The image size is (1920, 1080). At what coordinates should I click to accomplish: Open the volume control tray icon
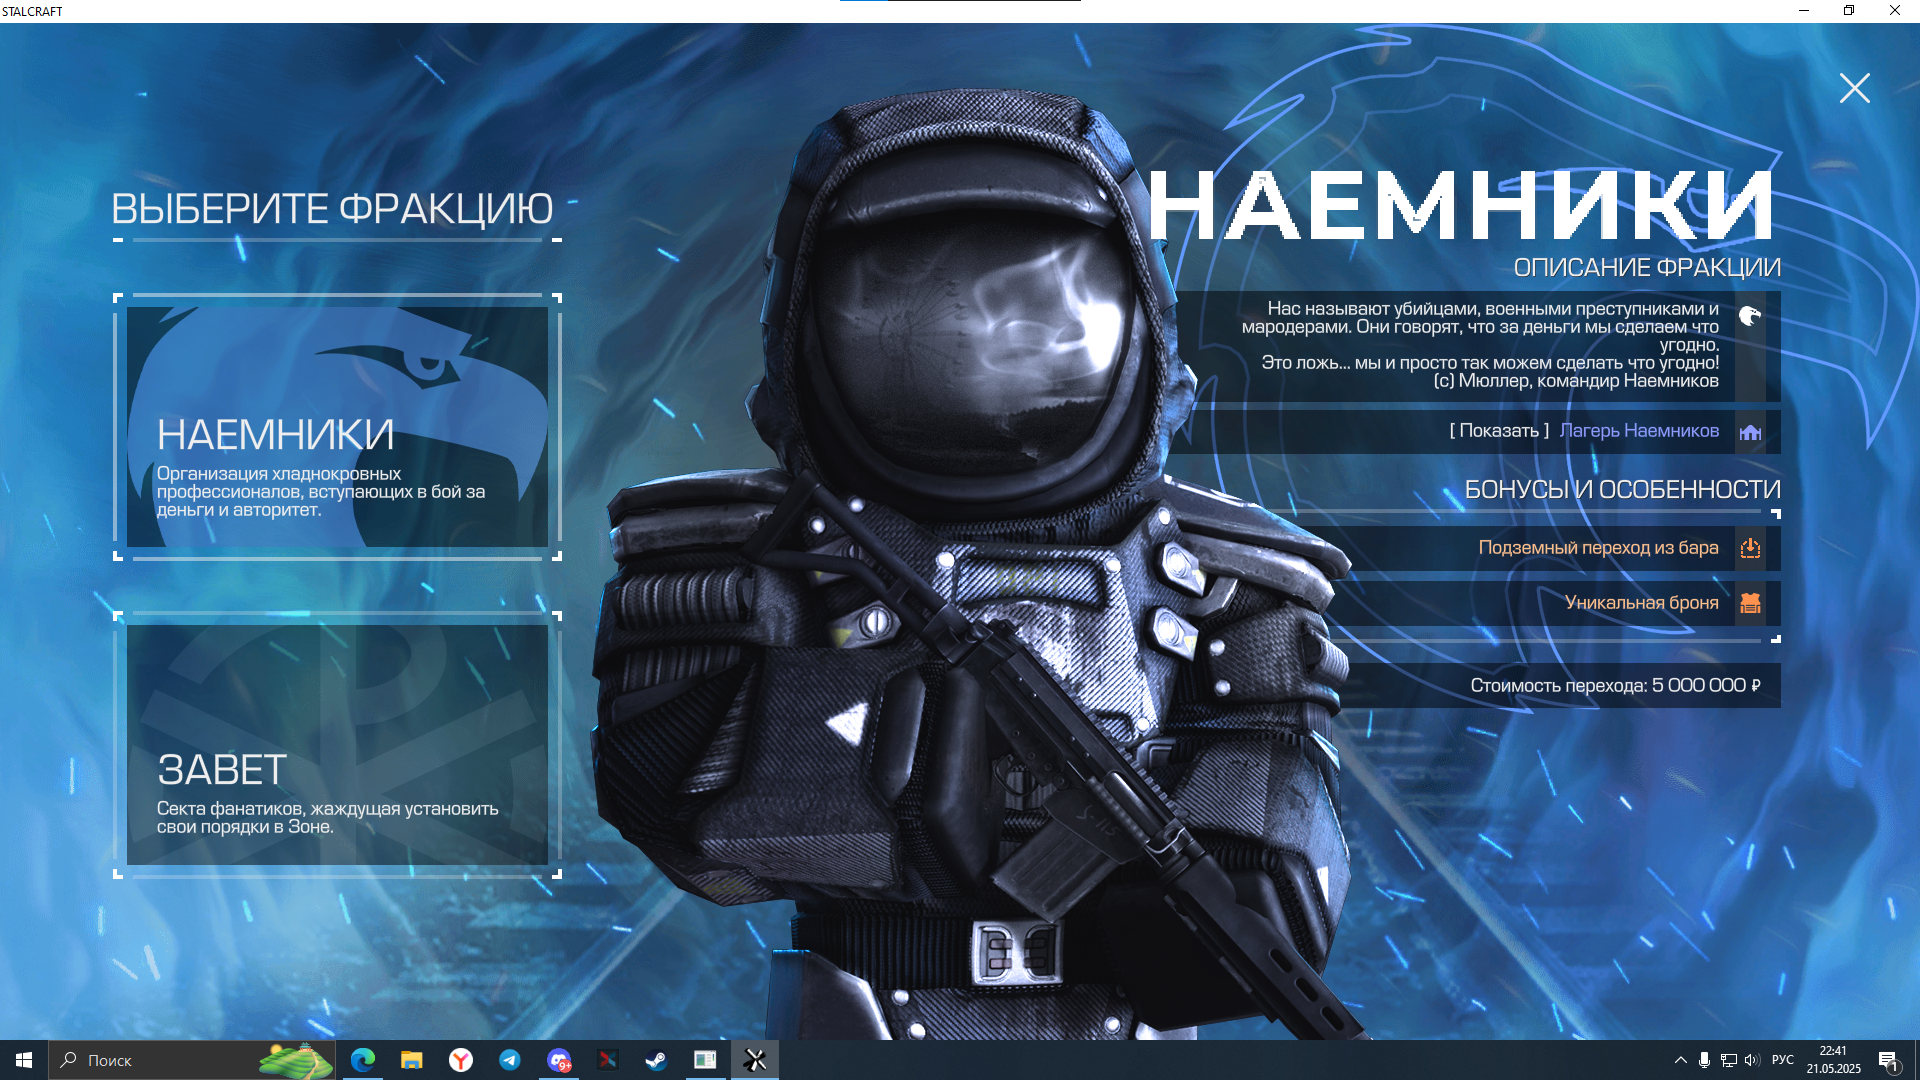(1752, 1060)
